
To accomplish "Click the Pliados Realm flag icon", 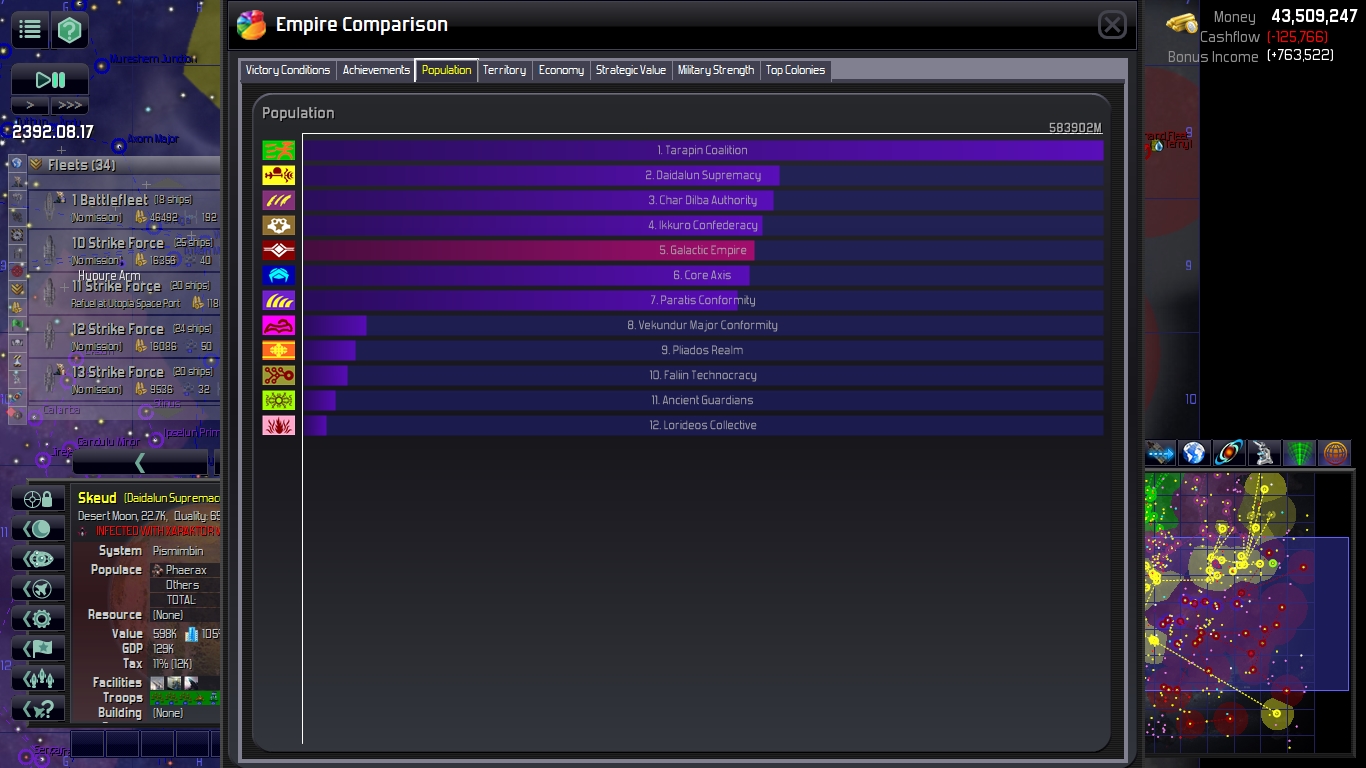I will 279,350.
